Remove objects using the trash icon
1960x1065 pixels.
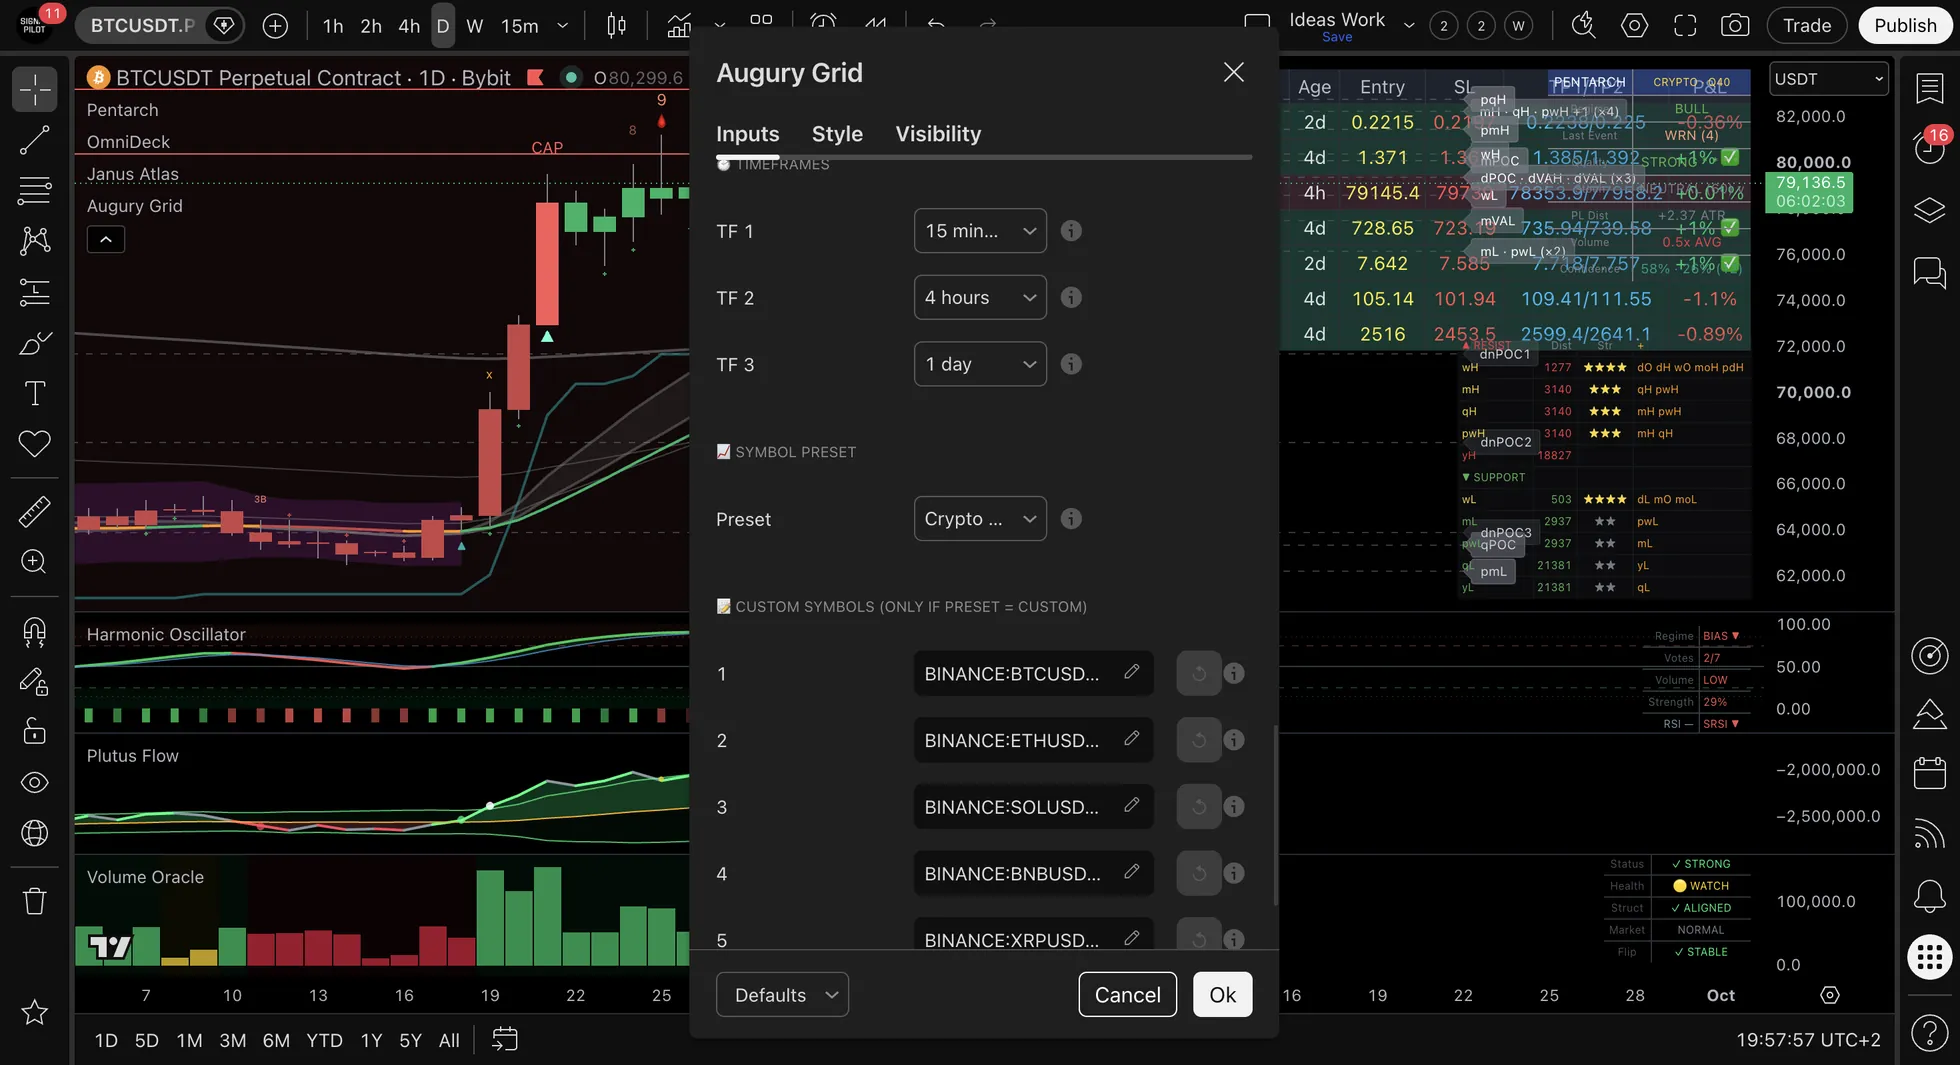(x=35, y=901)
